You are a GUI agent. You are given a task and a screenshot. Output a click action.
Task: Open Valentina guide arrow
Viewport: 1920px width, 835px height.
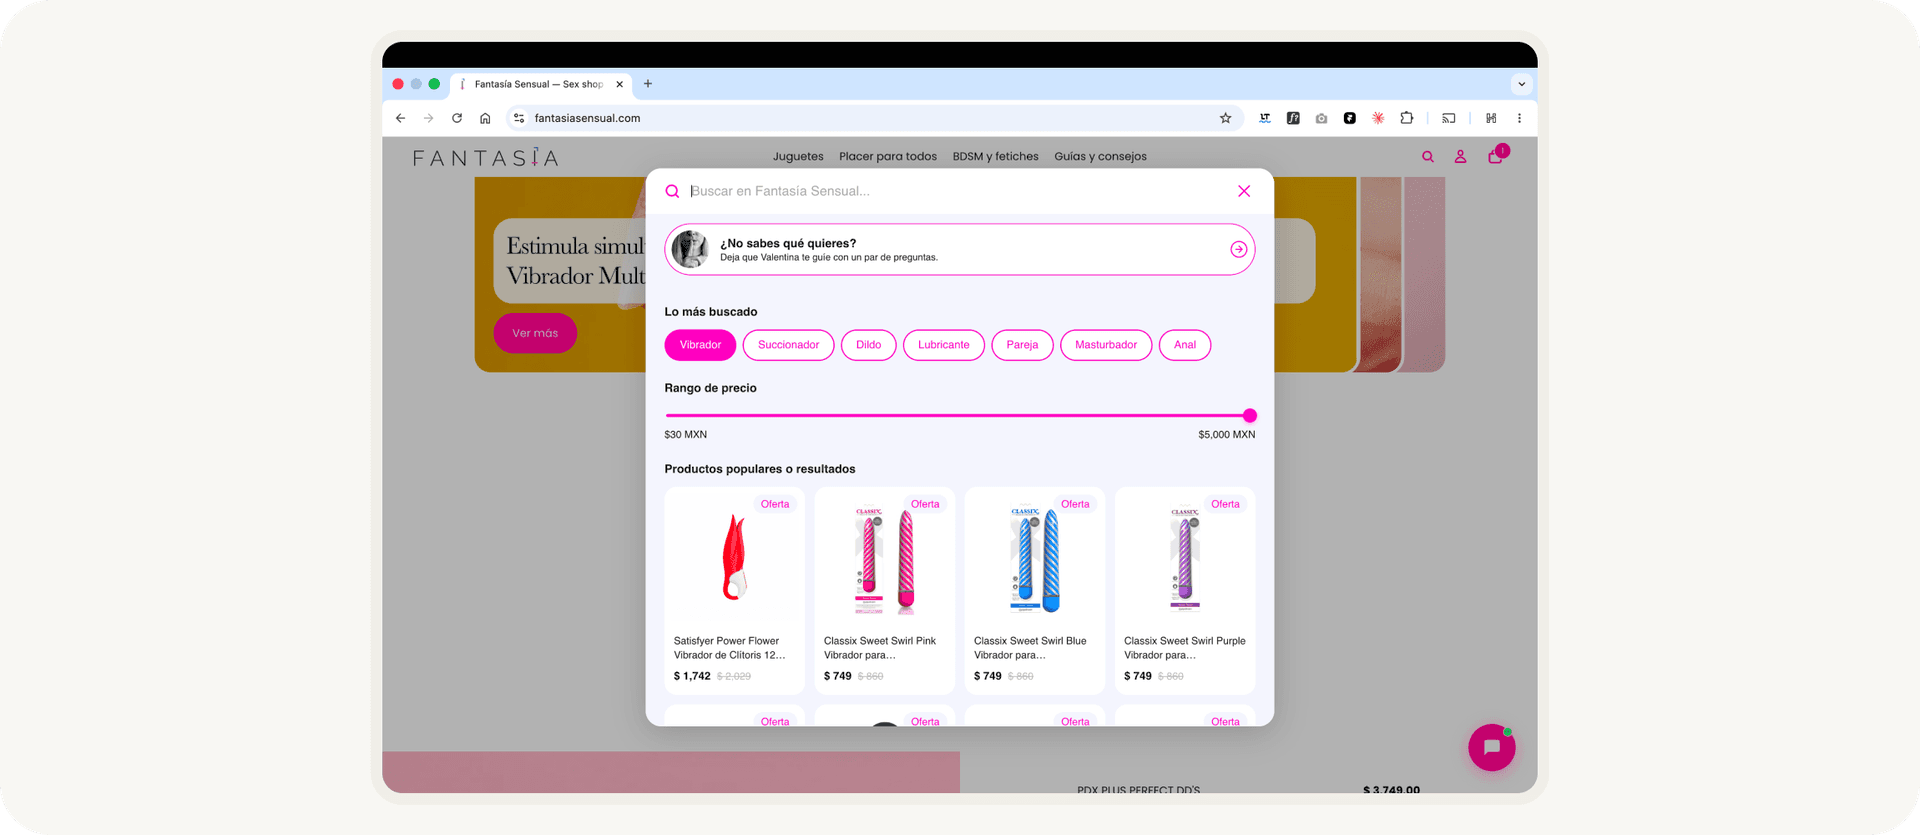coord(1239,249)
